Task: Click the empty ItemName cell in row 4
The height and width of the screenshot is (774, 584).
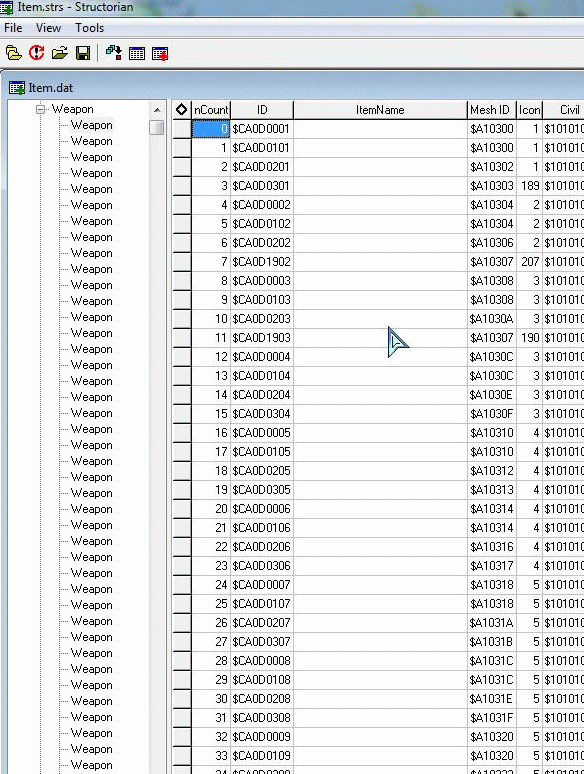Action: click(x=380, y=205)
